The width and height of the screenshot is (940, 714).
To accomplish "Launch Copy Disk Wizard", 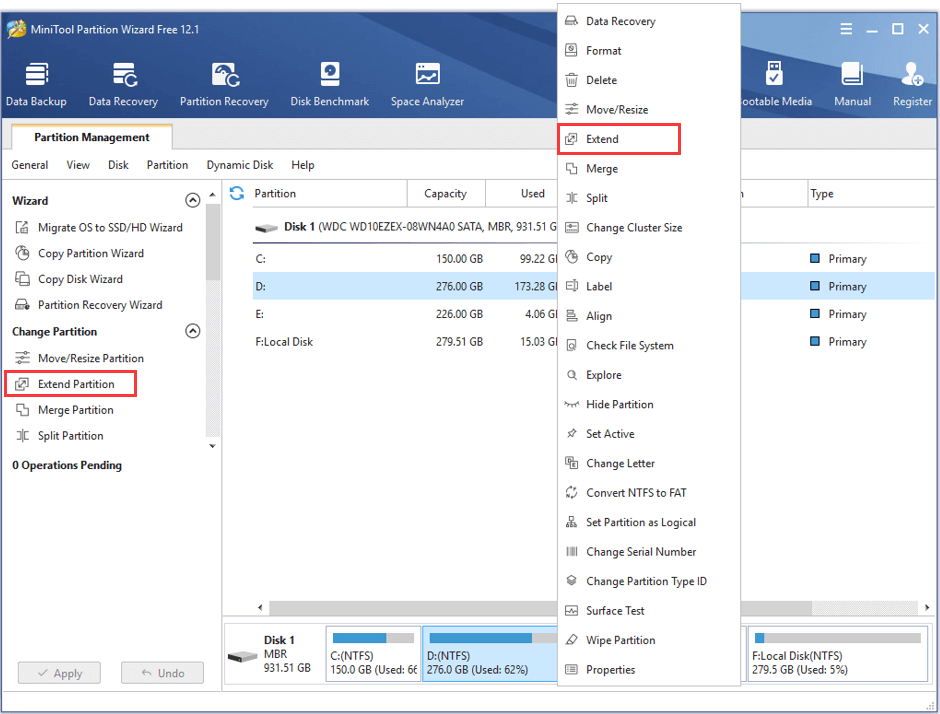I will click(x=68, y=279).
